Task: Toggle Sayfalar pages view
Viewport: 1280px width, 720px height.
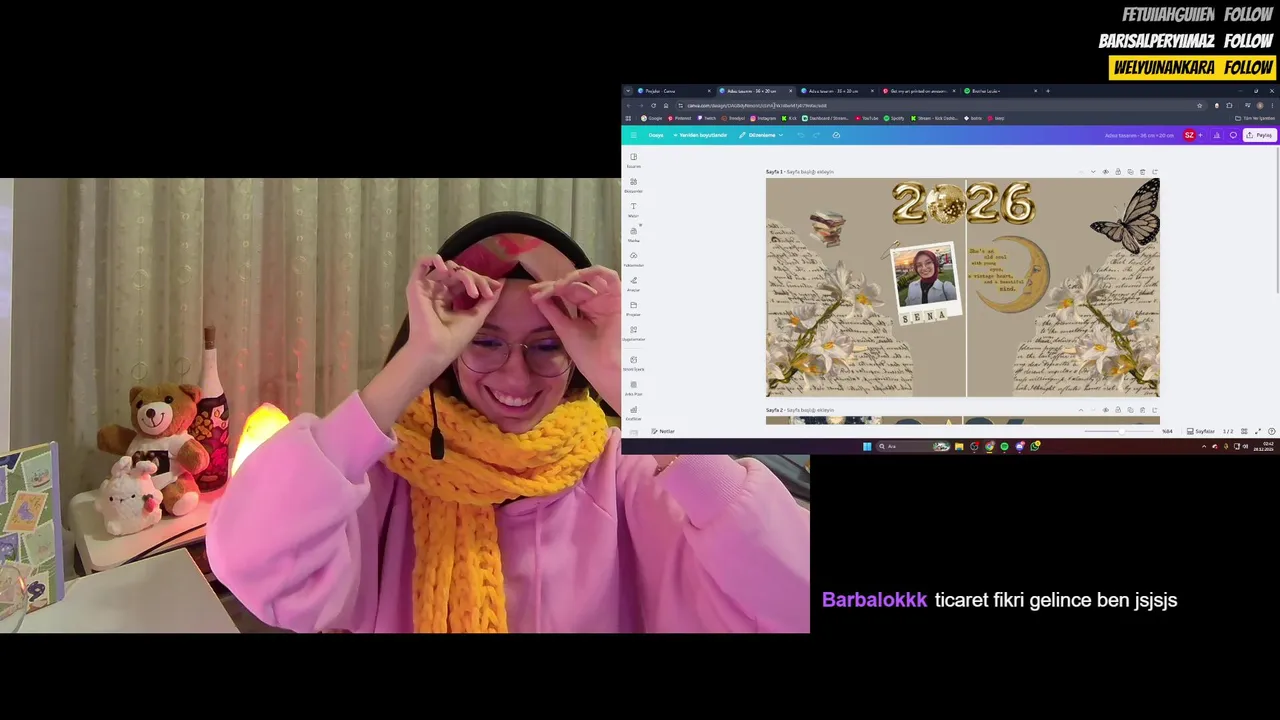Action: (x=1201, y=431)
